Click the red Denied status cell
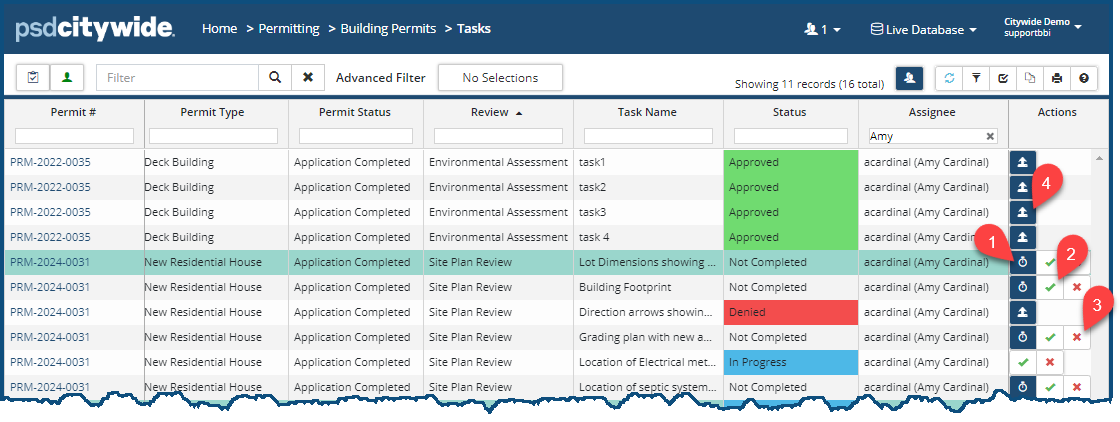 790,312
